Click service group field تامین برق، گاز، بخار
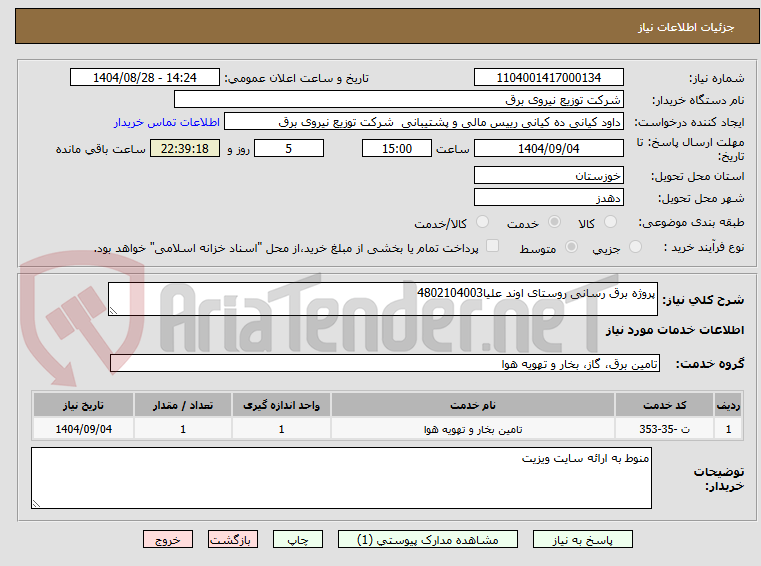This screenshot has width=761, height=566. [x=384, y=363]
